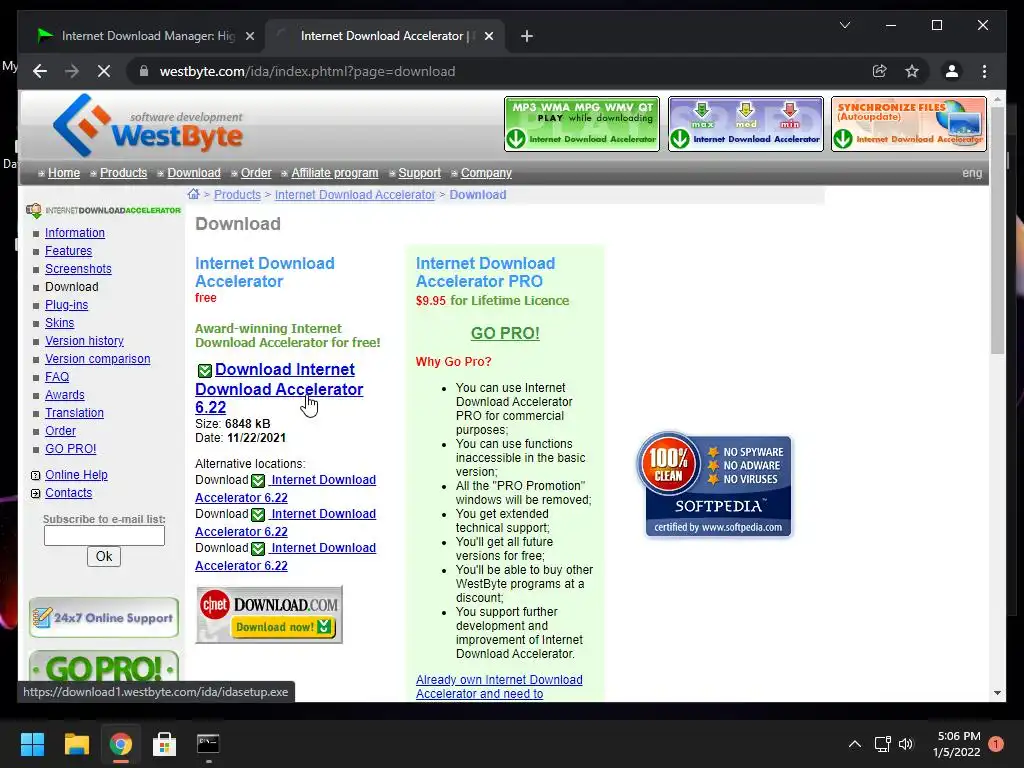Open the clock and date panel
Viewport: 1024px width, 768px height.
(x=956, y=744)
